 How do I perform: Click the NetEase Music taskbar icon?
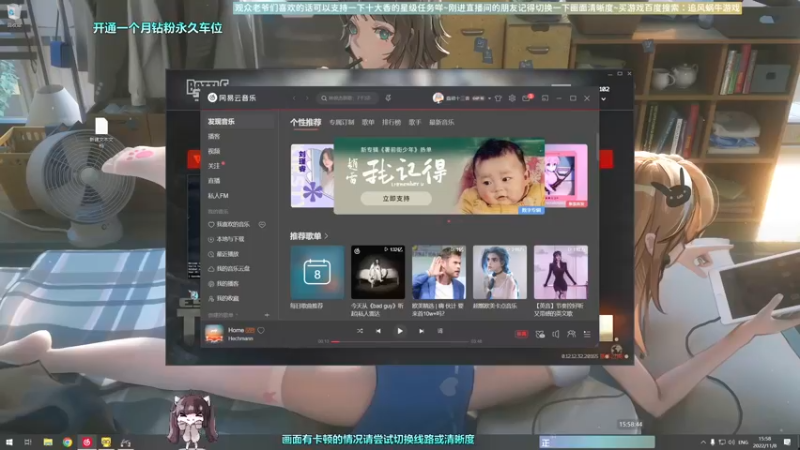pyautogui.click(x=87, y=442)
